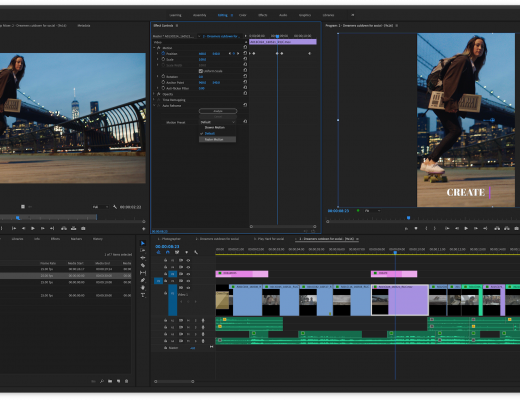Lock the top video track
The height and width of the screenshot is (400, 520).
(165, 260)
